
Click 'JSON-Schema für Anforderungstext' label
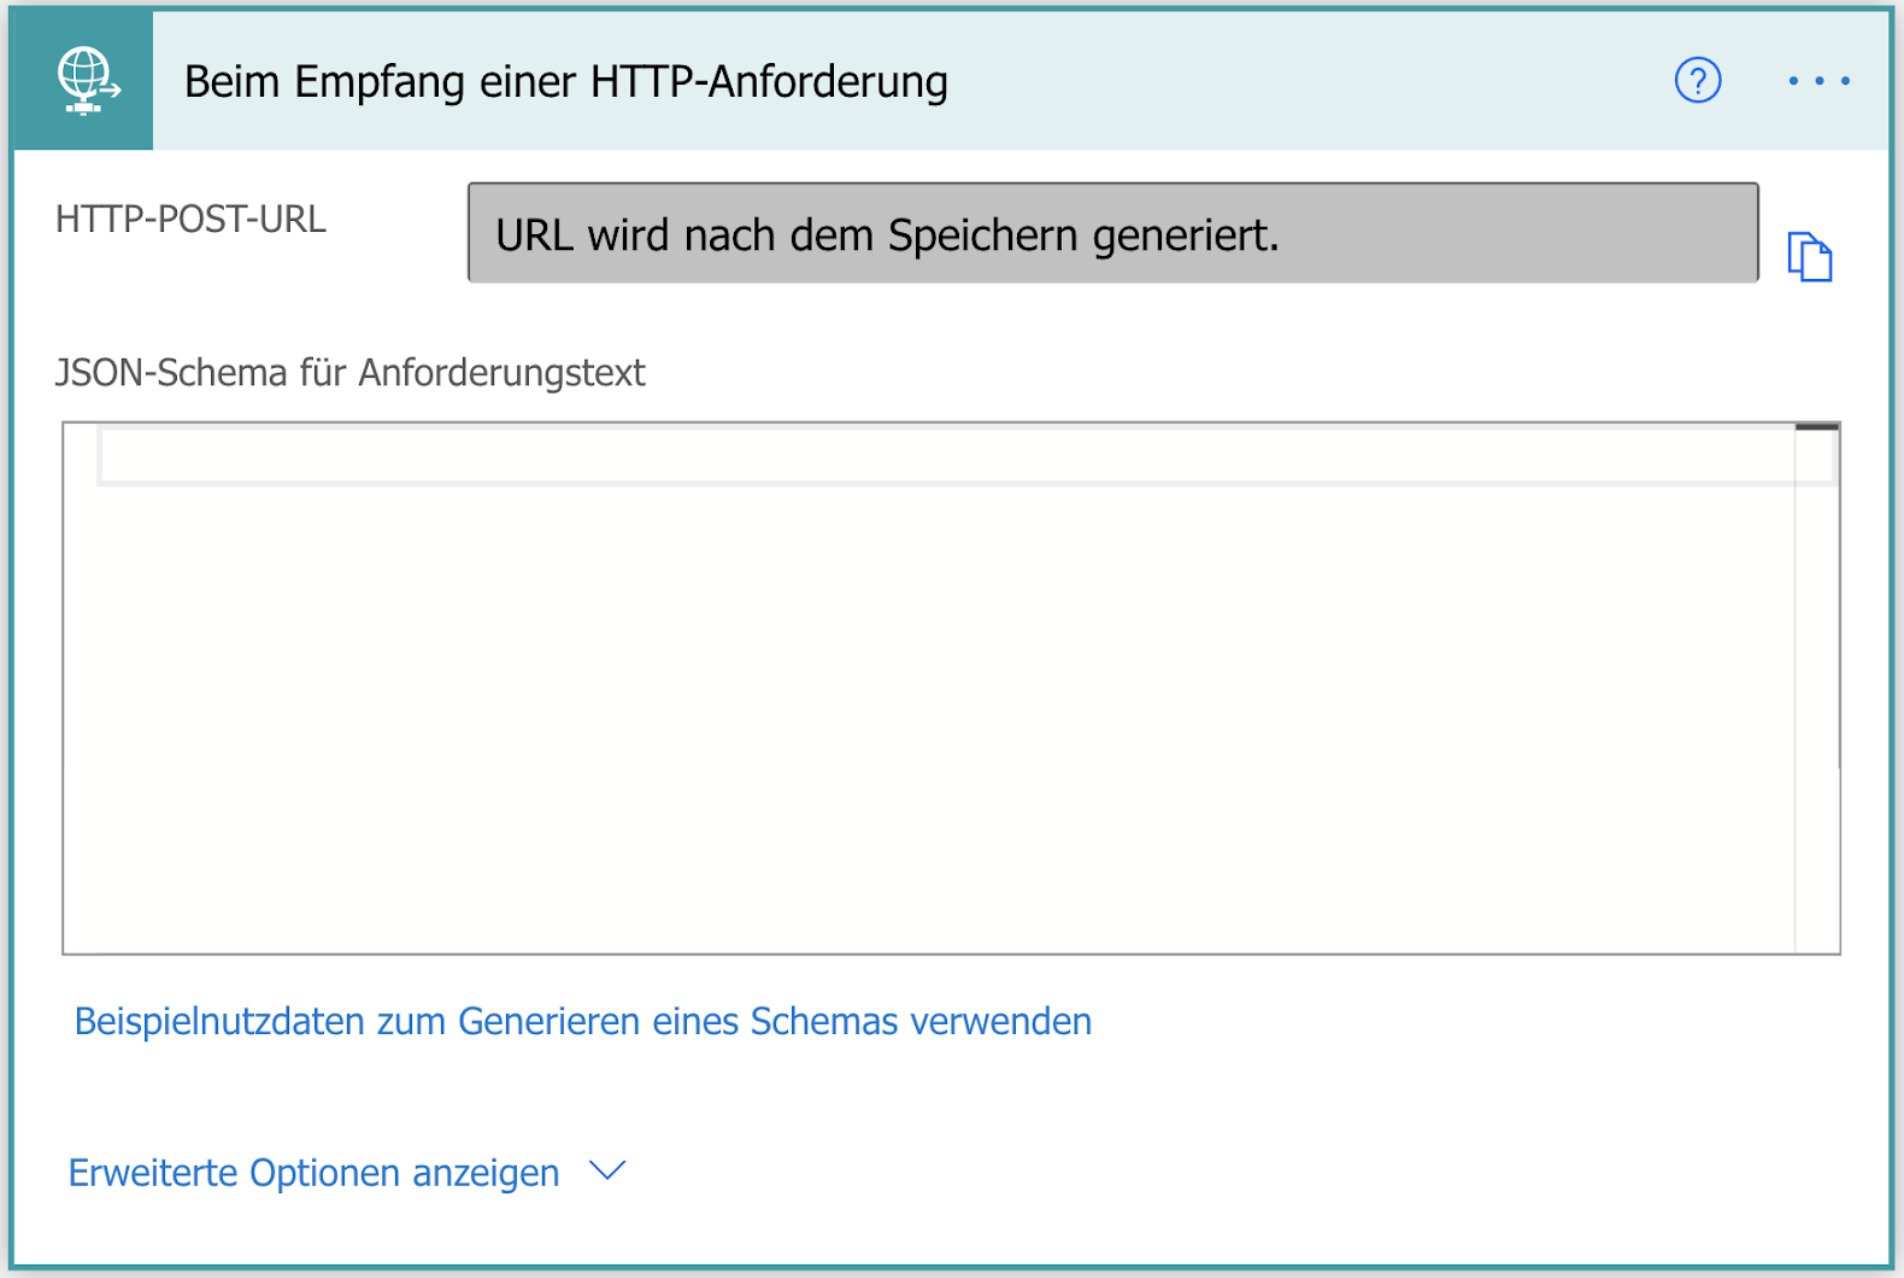tap(349, 373)
